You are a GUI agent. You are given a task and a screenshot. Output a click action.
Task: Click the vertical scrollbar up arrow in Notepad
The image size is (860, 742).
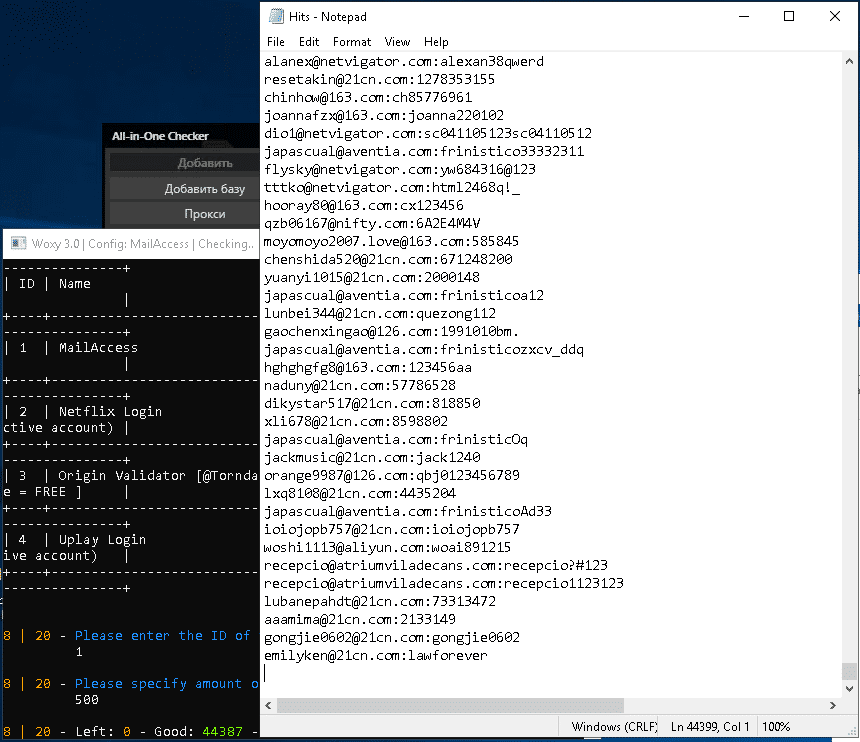[849, 61]
